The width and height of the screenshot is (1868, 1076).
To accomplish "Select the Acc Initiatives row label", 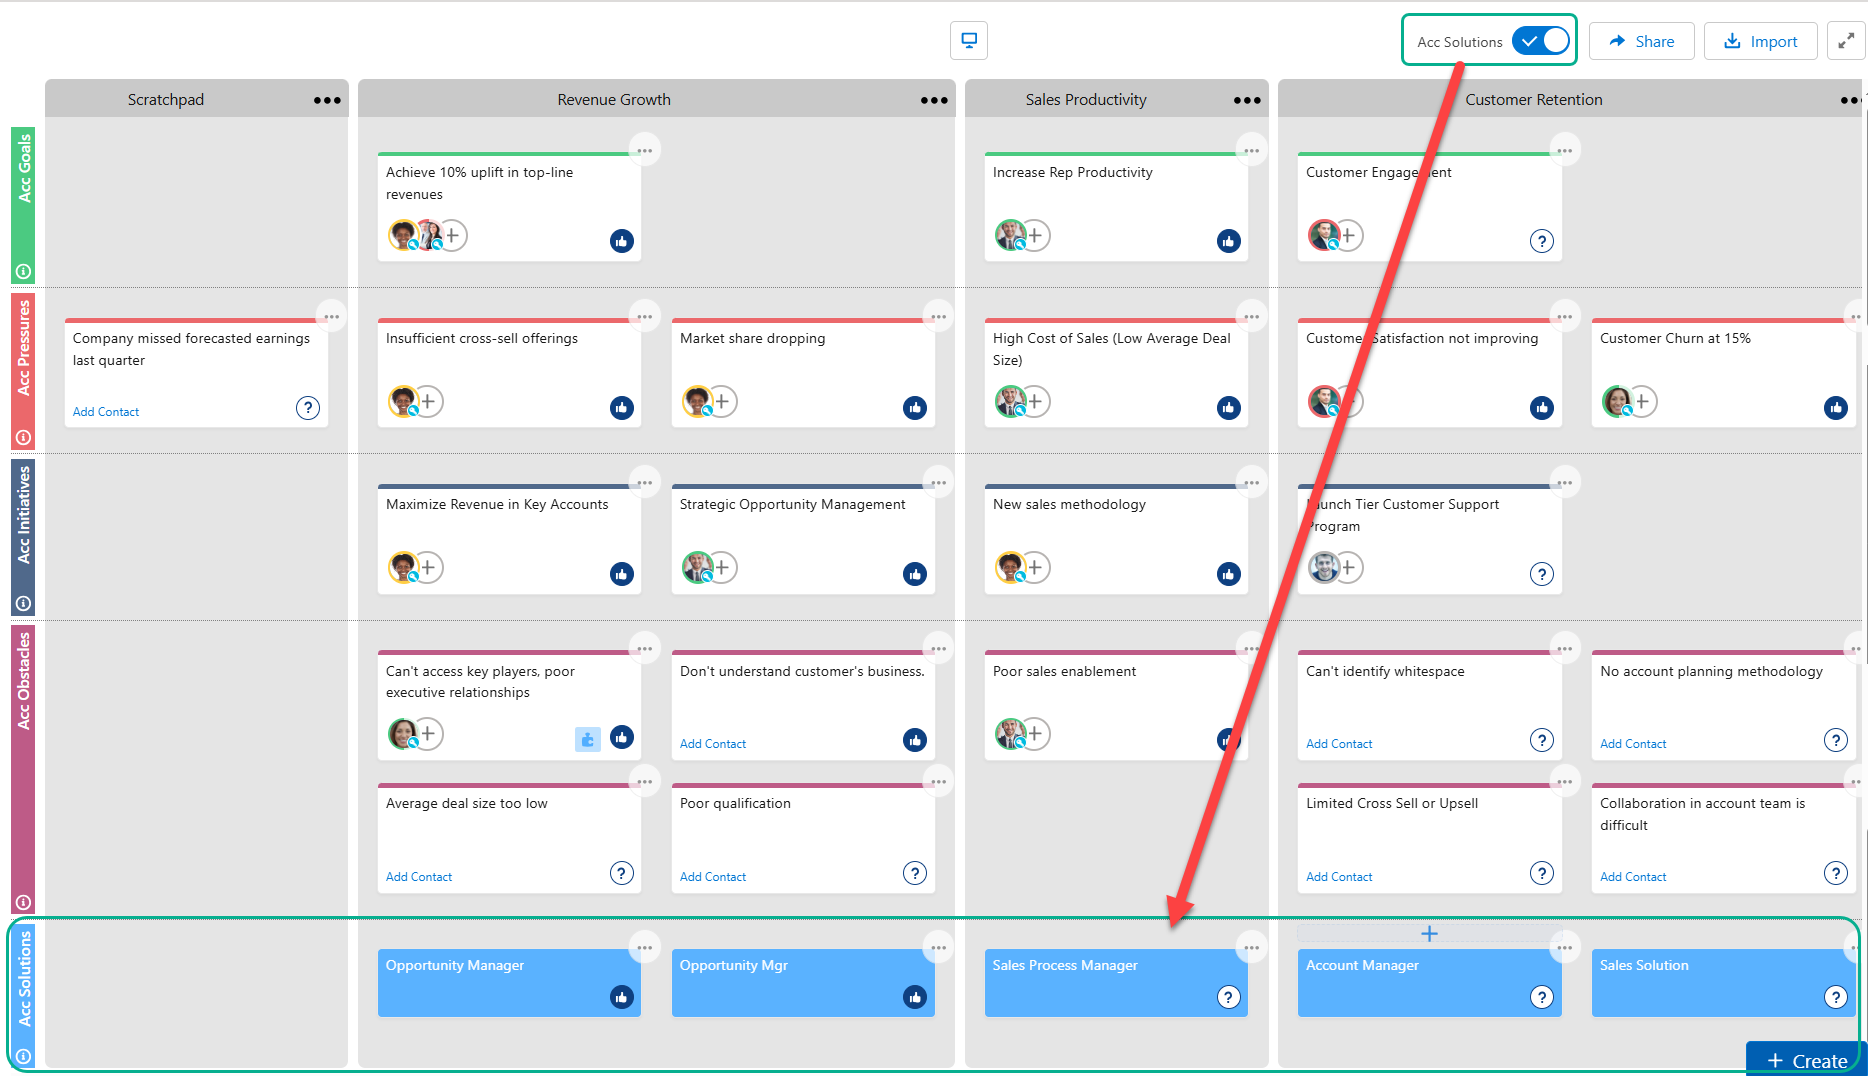I will pyautogui.click(x=24, y=514).
